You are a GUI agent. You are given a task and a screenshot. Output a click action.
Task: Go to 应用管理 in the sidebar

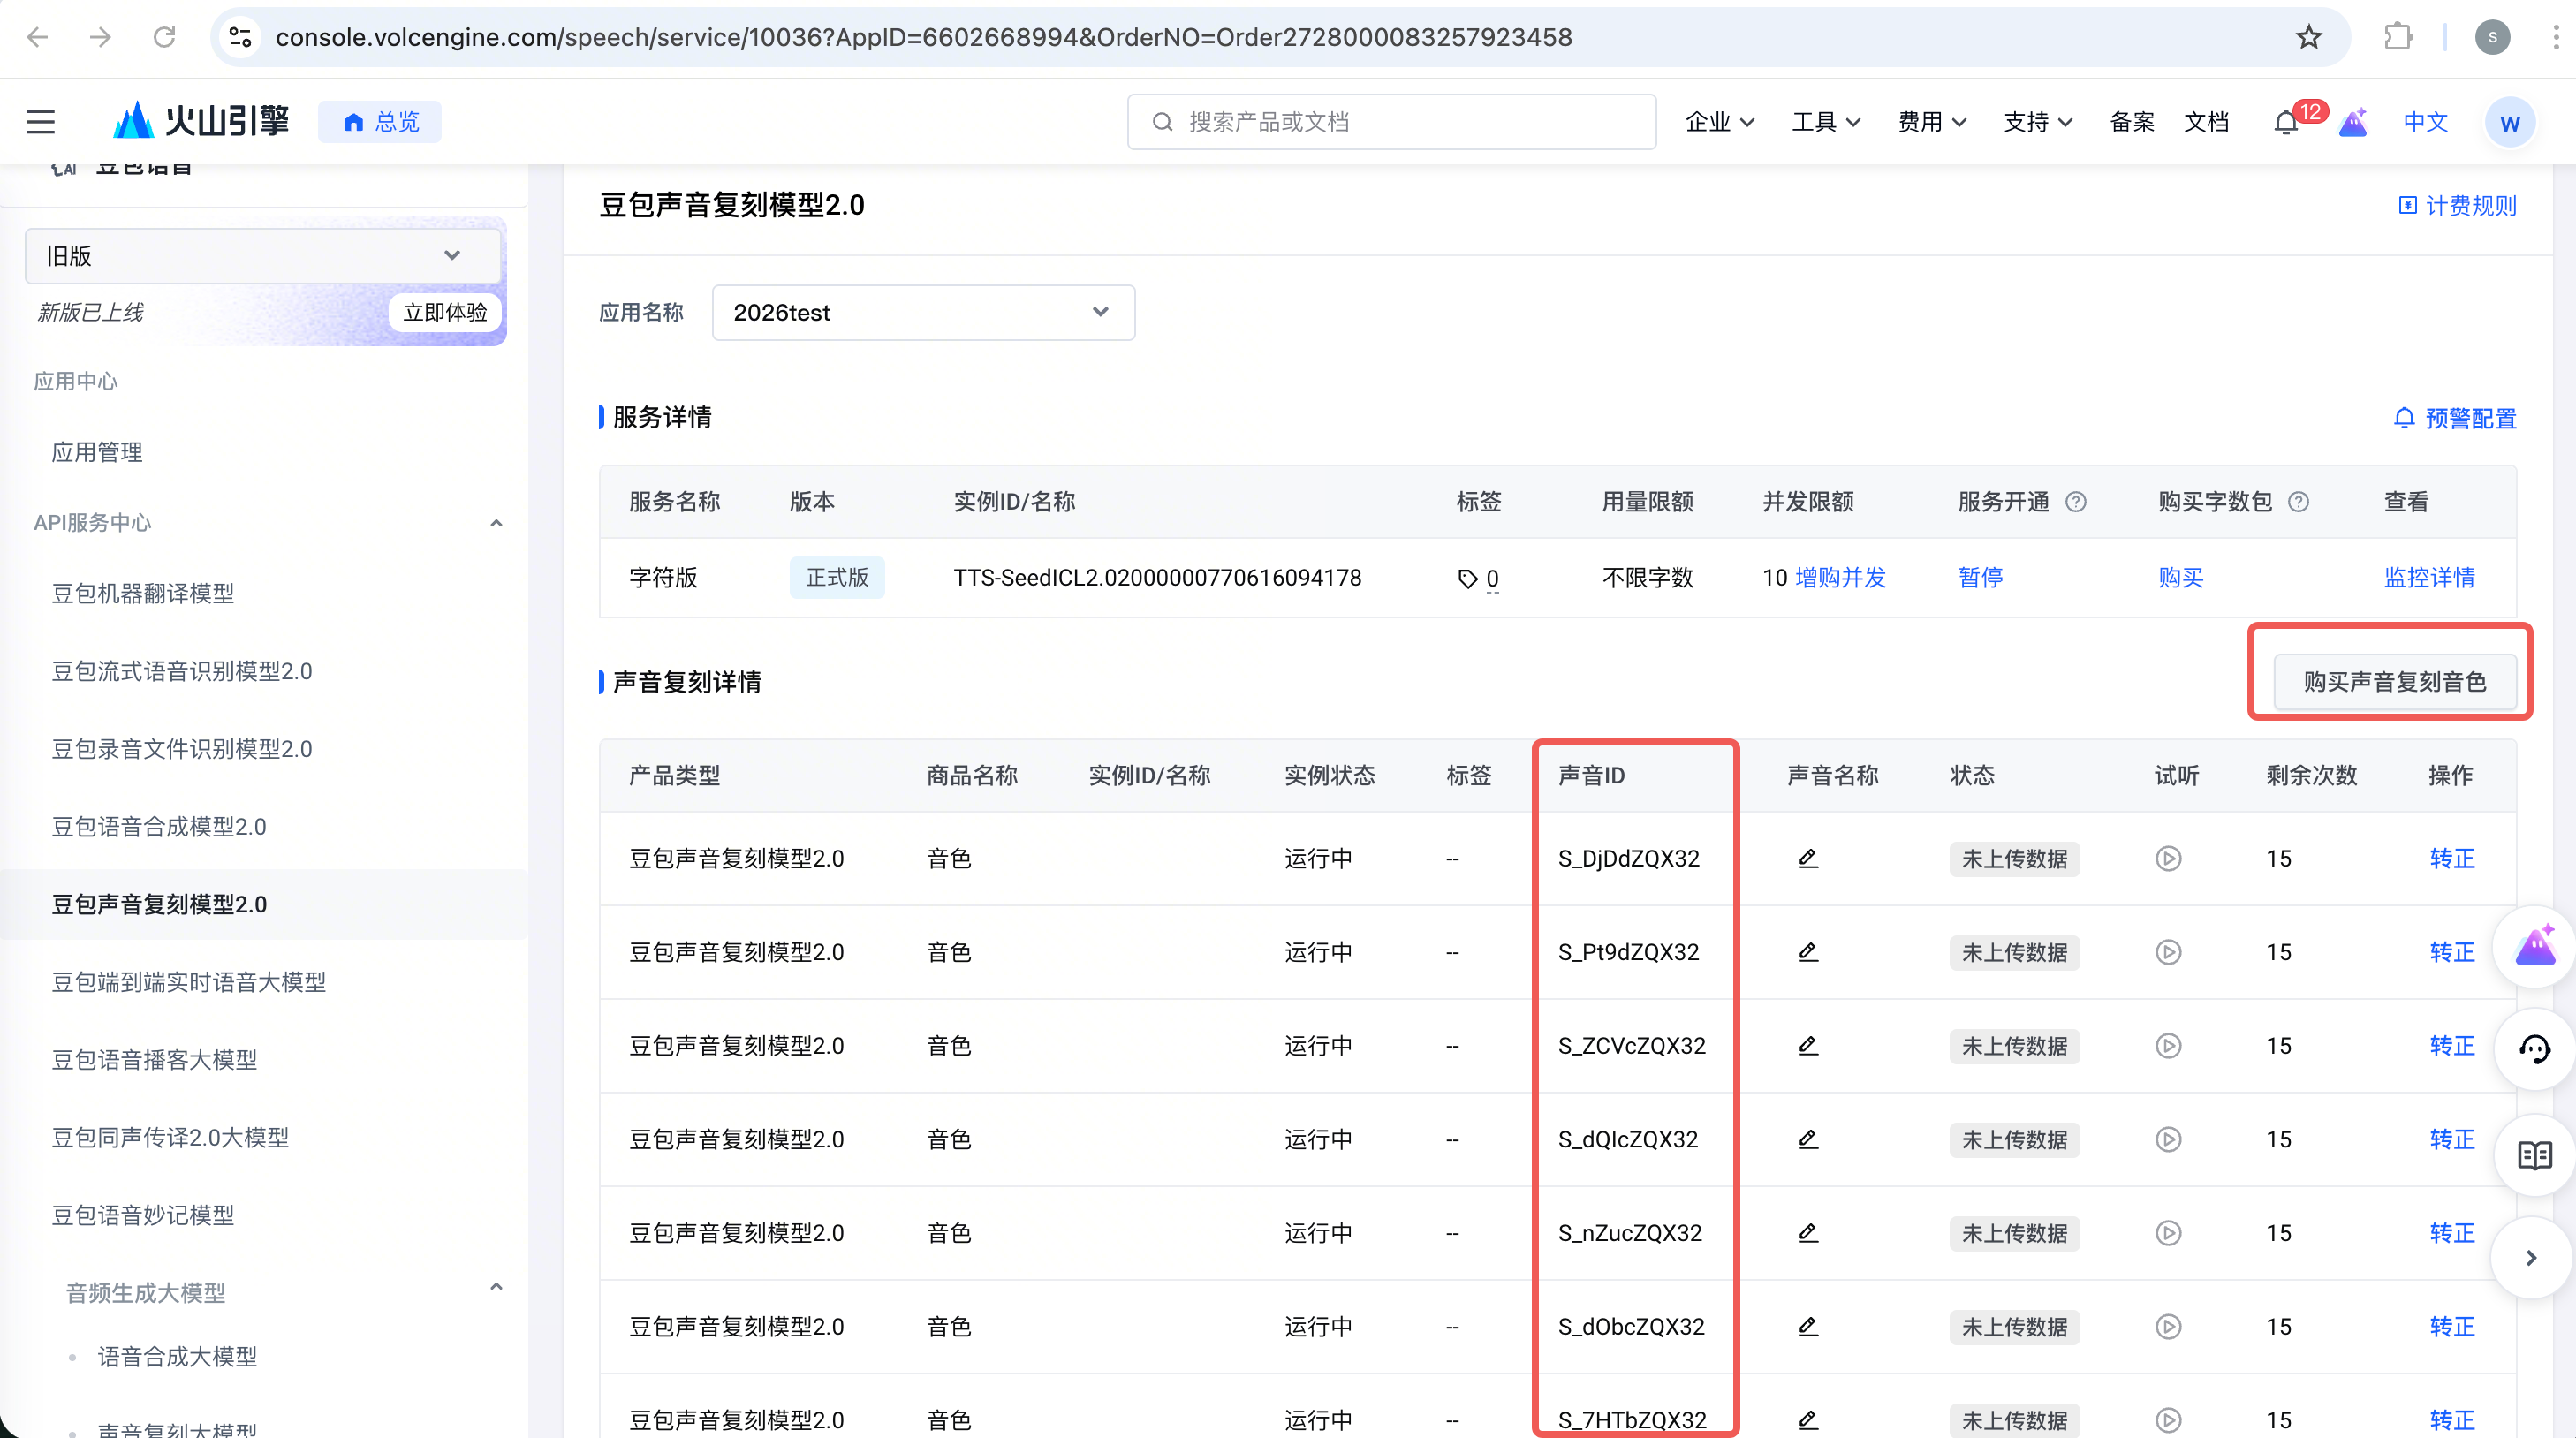(x=97, y=452)
